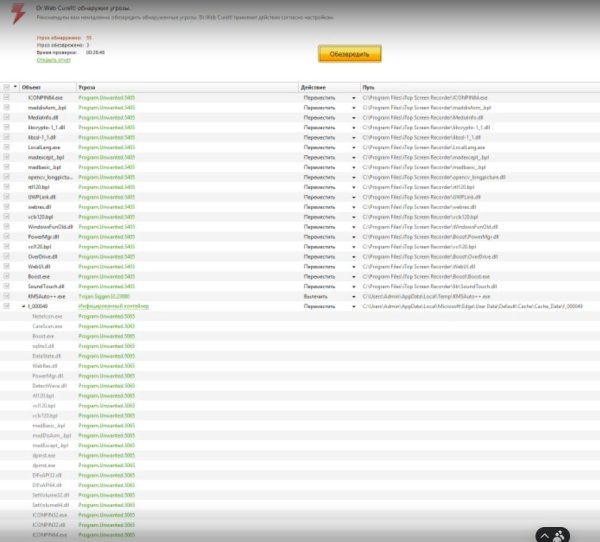Select the DIFxAPI64.dll child entry
The image size is (600, 542).
(47, 485)
